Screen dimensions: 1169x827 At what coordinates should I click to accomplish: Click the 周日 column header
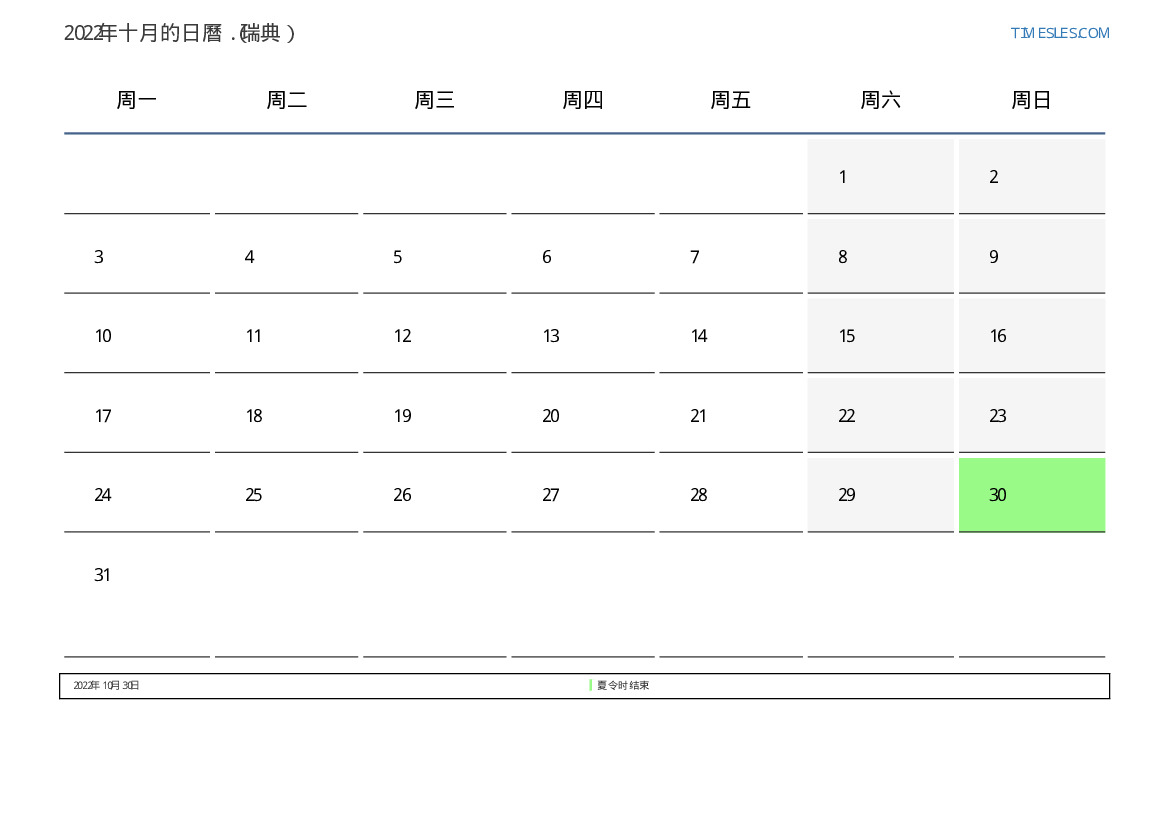pos(1031,100)
